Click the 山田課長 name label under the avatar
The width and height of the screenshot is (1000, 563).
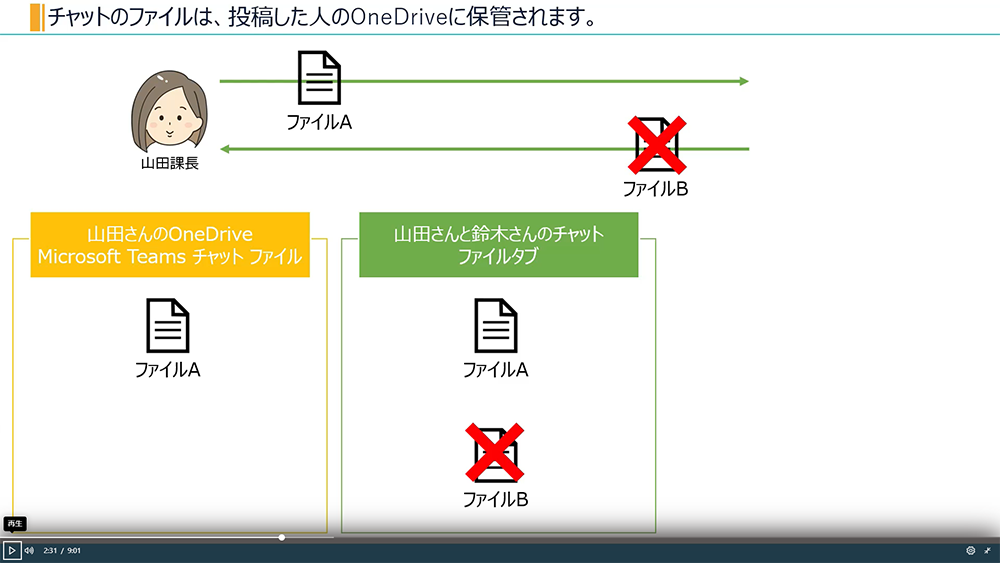pos(170,163)
